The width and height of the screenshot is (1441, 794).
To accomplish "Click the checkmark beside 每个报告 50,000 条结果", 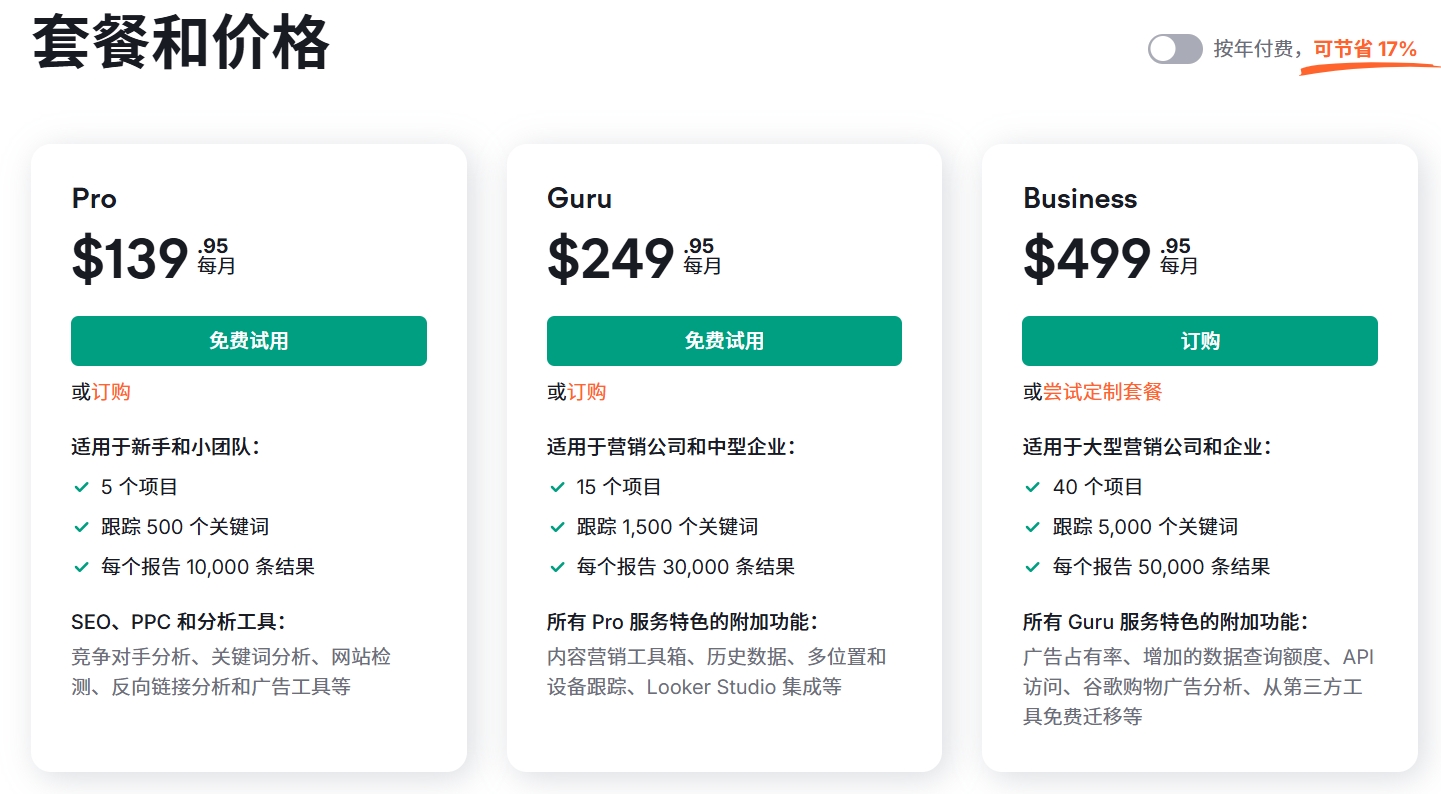I will (1033, 567).
